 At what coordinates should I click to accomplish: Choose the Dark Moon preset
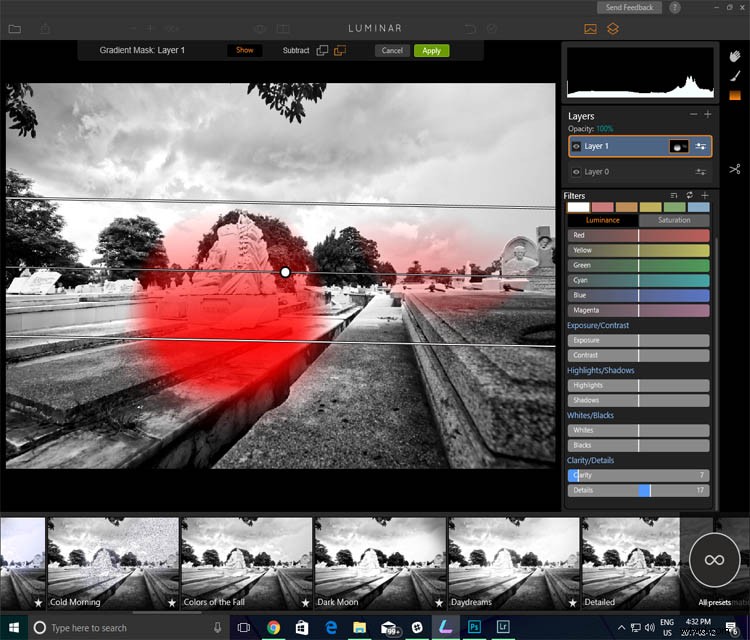point(380,563)
